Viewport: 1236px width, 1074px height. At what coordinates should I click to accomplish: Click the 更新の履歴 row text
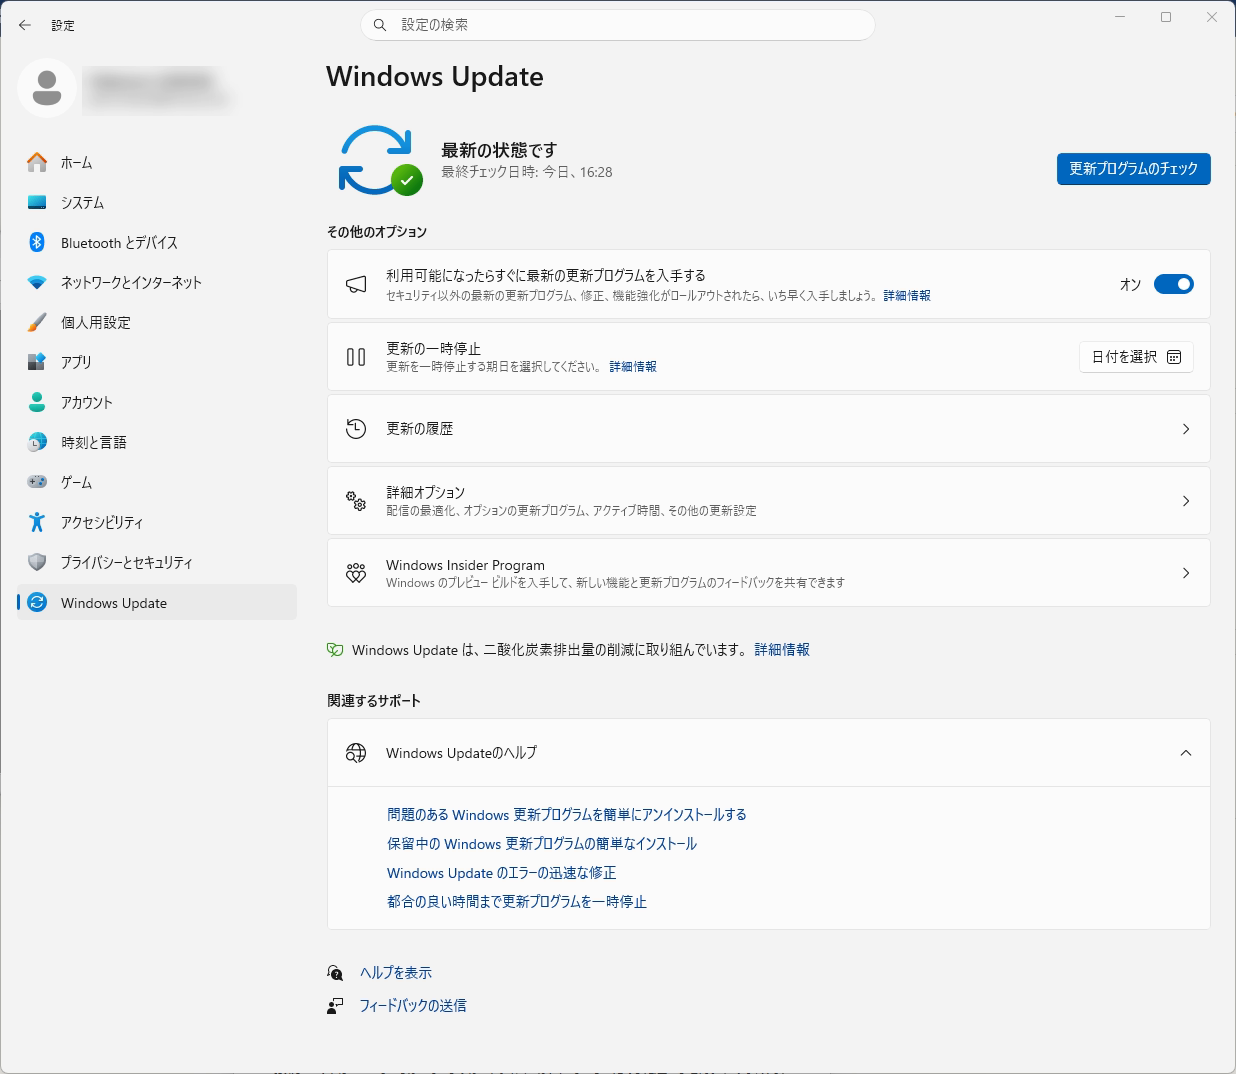click(420, 429)
